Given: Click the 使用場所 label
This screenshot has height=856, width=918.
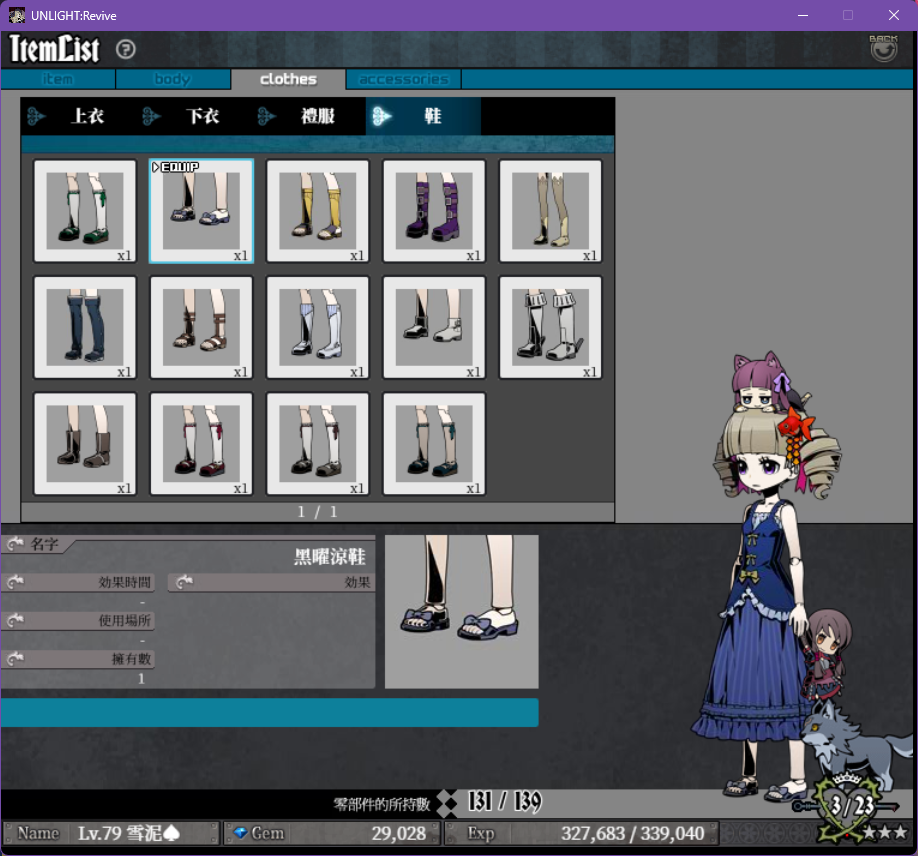Looking at the screenshot, I should pos(124,620).
